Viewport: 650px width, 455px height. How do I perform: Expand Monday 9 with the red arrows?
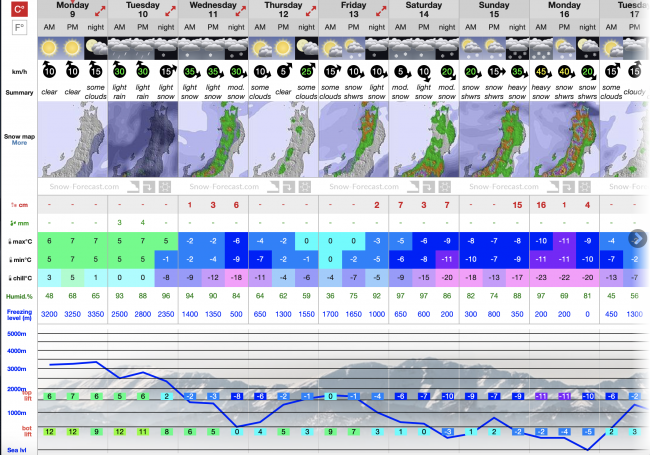click(x=100, y=11)
